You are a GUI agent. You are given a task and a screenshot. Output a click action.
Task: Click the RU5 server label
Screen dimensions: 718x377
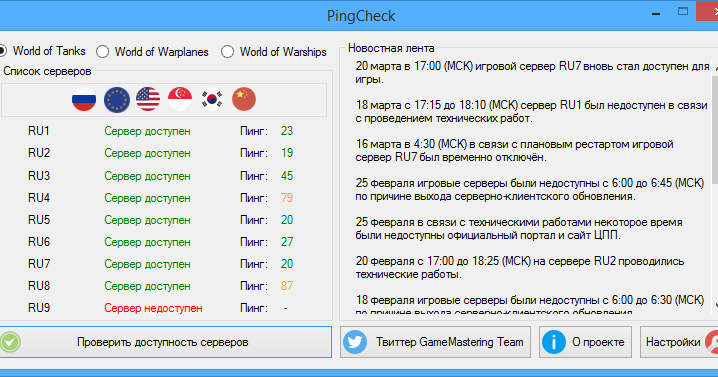(x=39, y=220)
